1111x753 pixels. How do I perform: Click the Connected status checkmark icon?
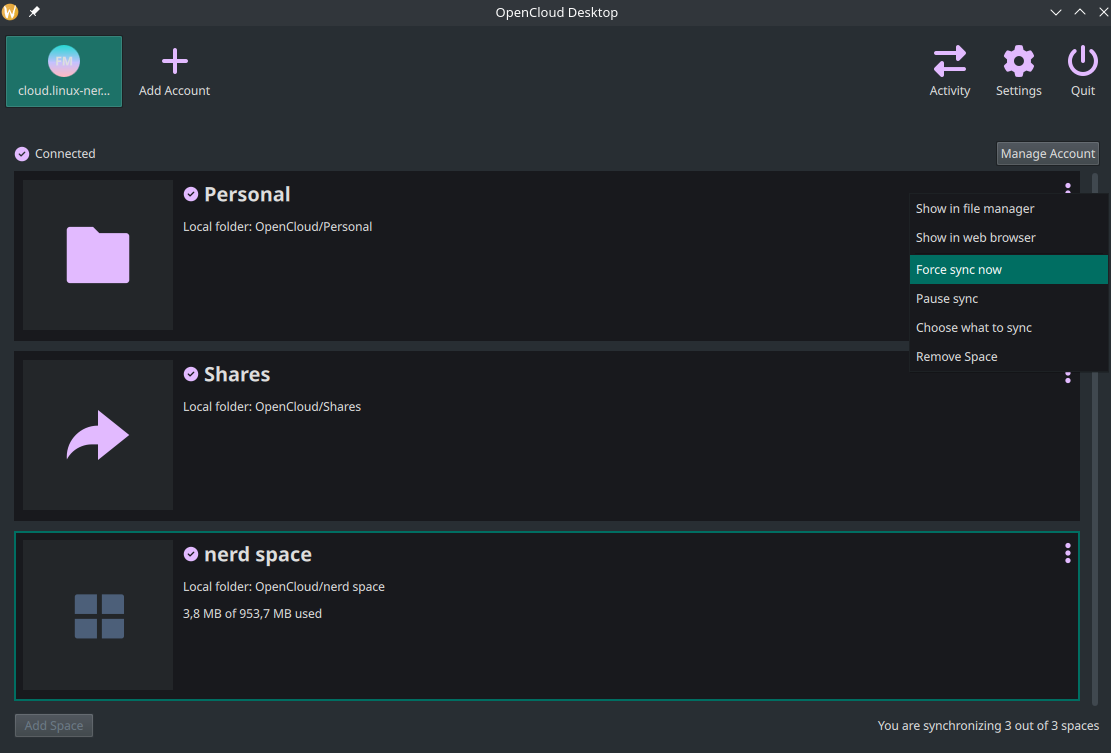pos(22,154)
